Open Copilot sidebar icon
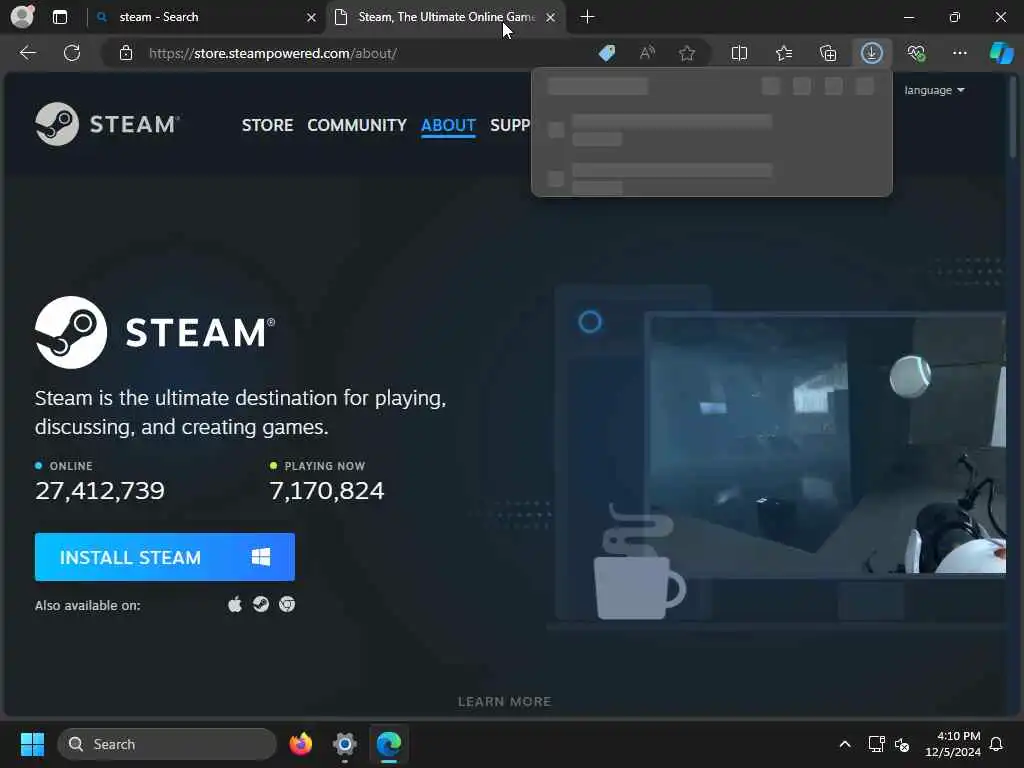 (1002, 53)
